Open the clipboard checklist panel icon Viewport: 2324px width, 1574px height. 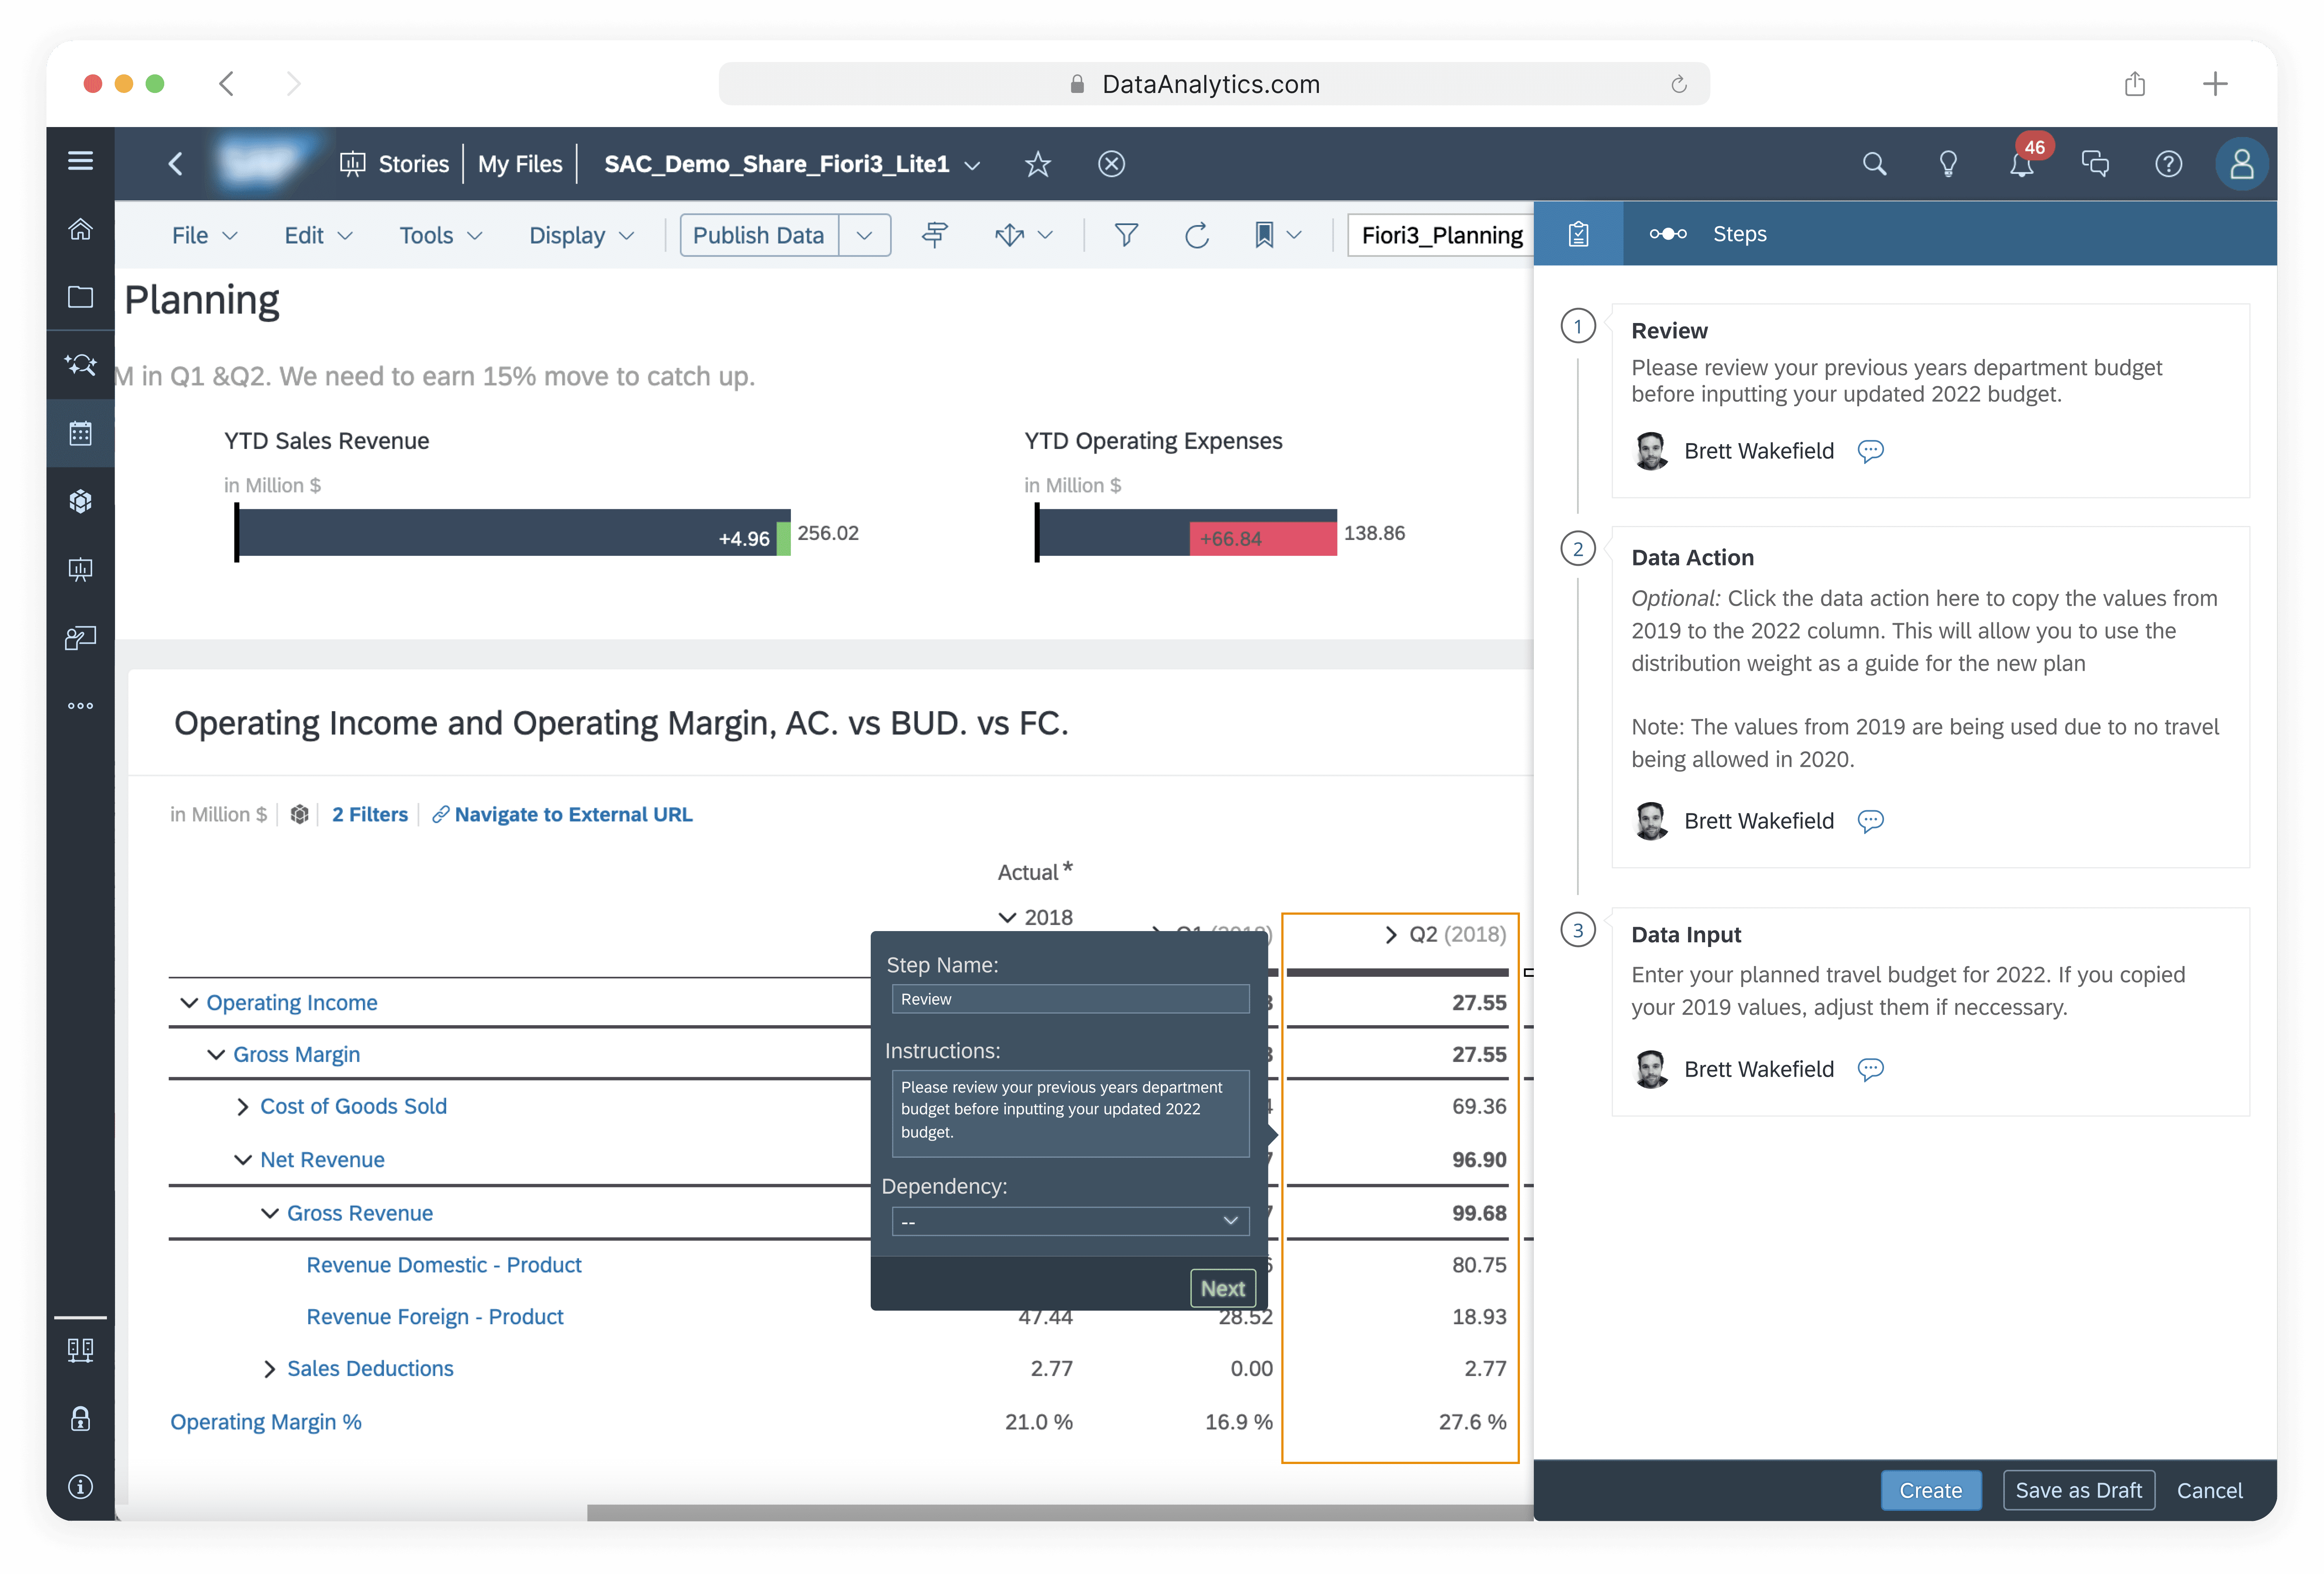[1578, 234]
